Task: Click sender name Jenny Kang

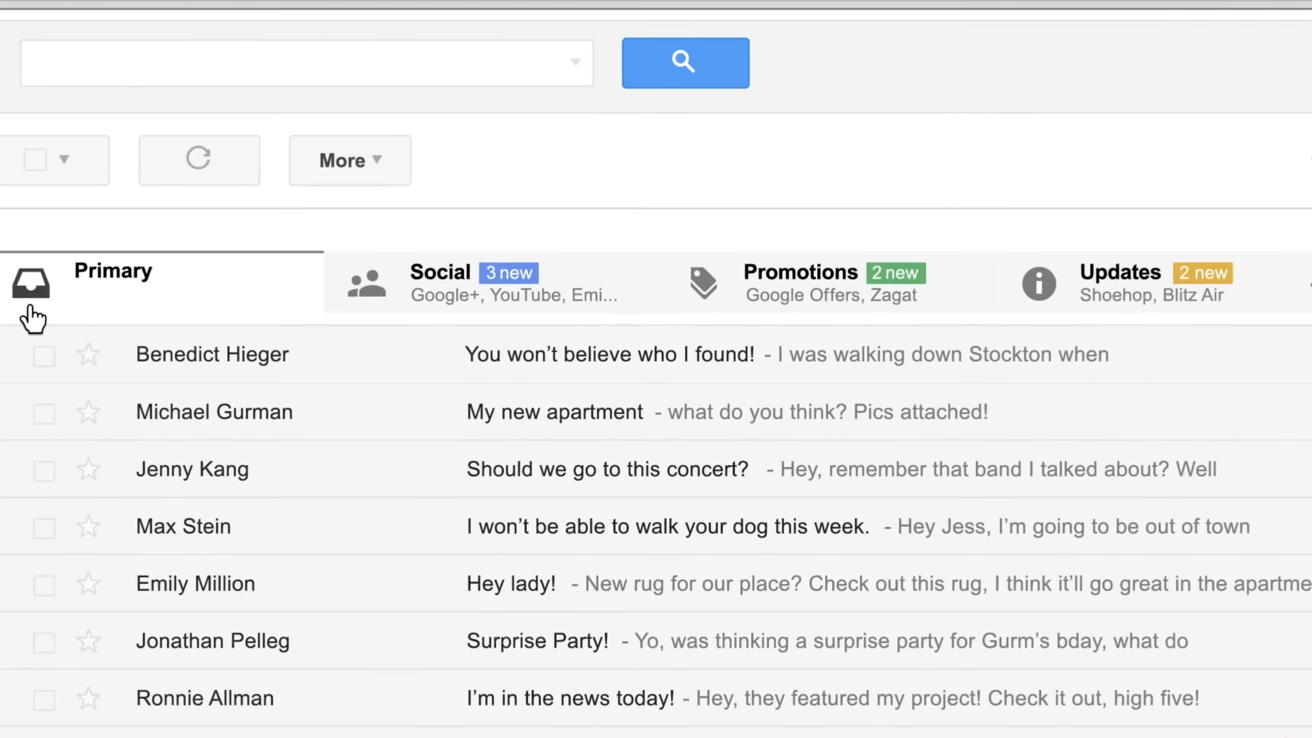Action: click(x=192, y=469)
